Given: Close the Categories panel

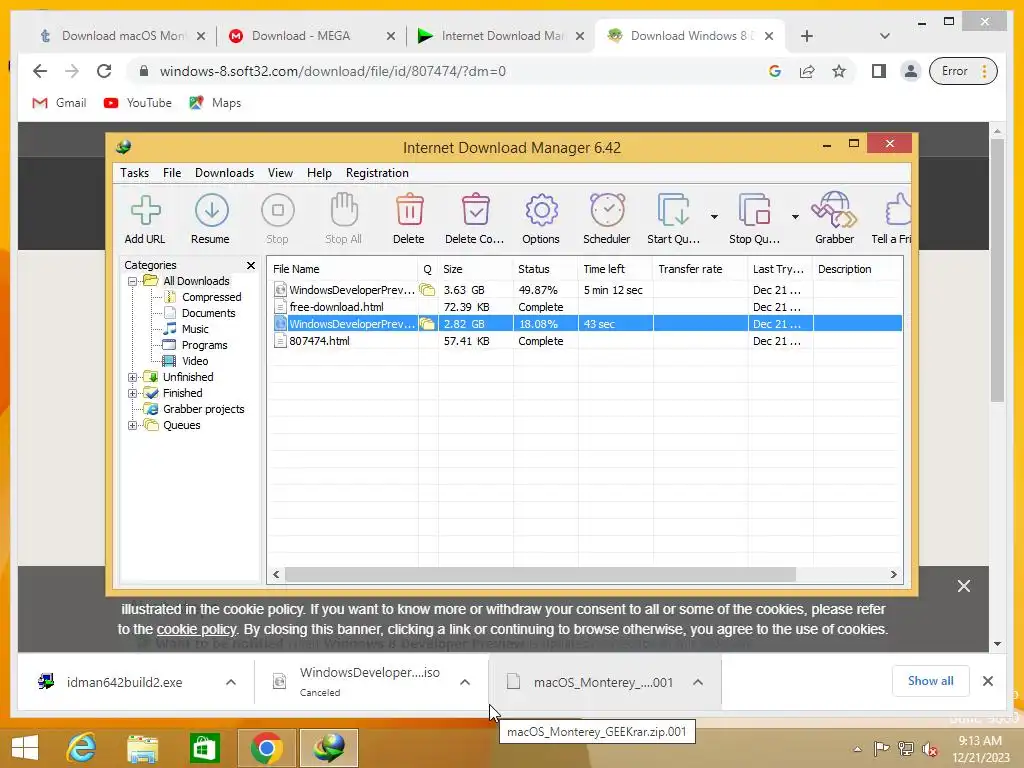Looking at the screenshot, I should pos(251,265).
